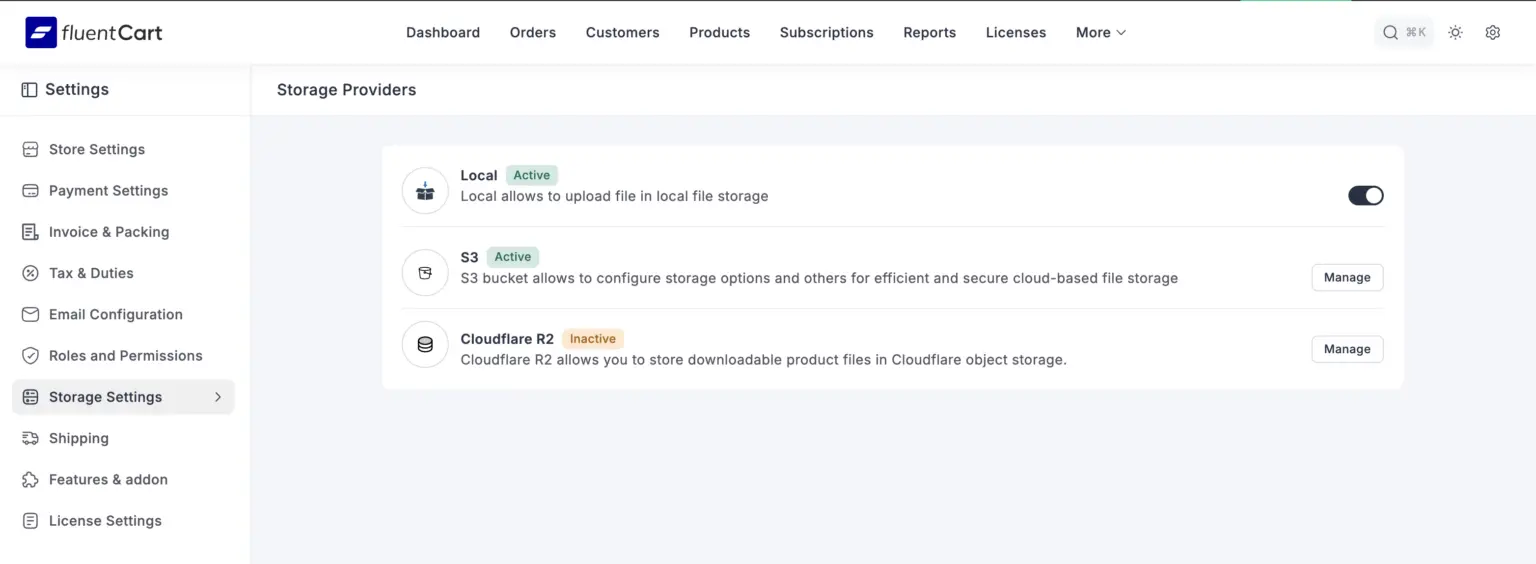Expand Storage Settings chevron arrow
The height and width of the screenshot is (564, 1536).
(x=218, y=397)
